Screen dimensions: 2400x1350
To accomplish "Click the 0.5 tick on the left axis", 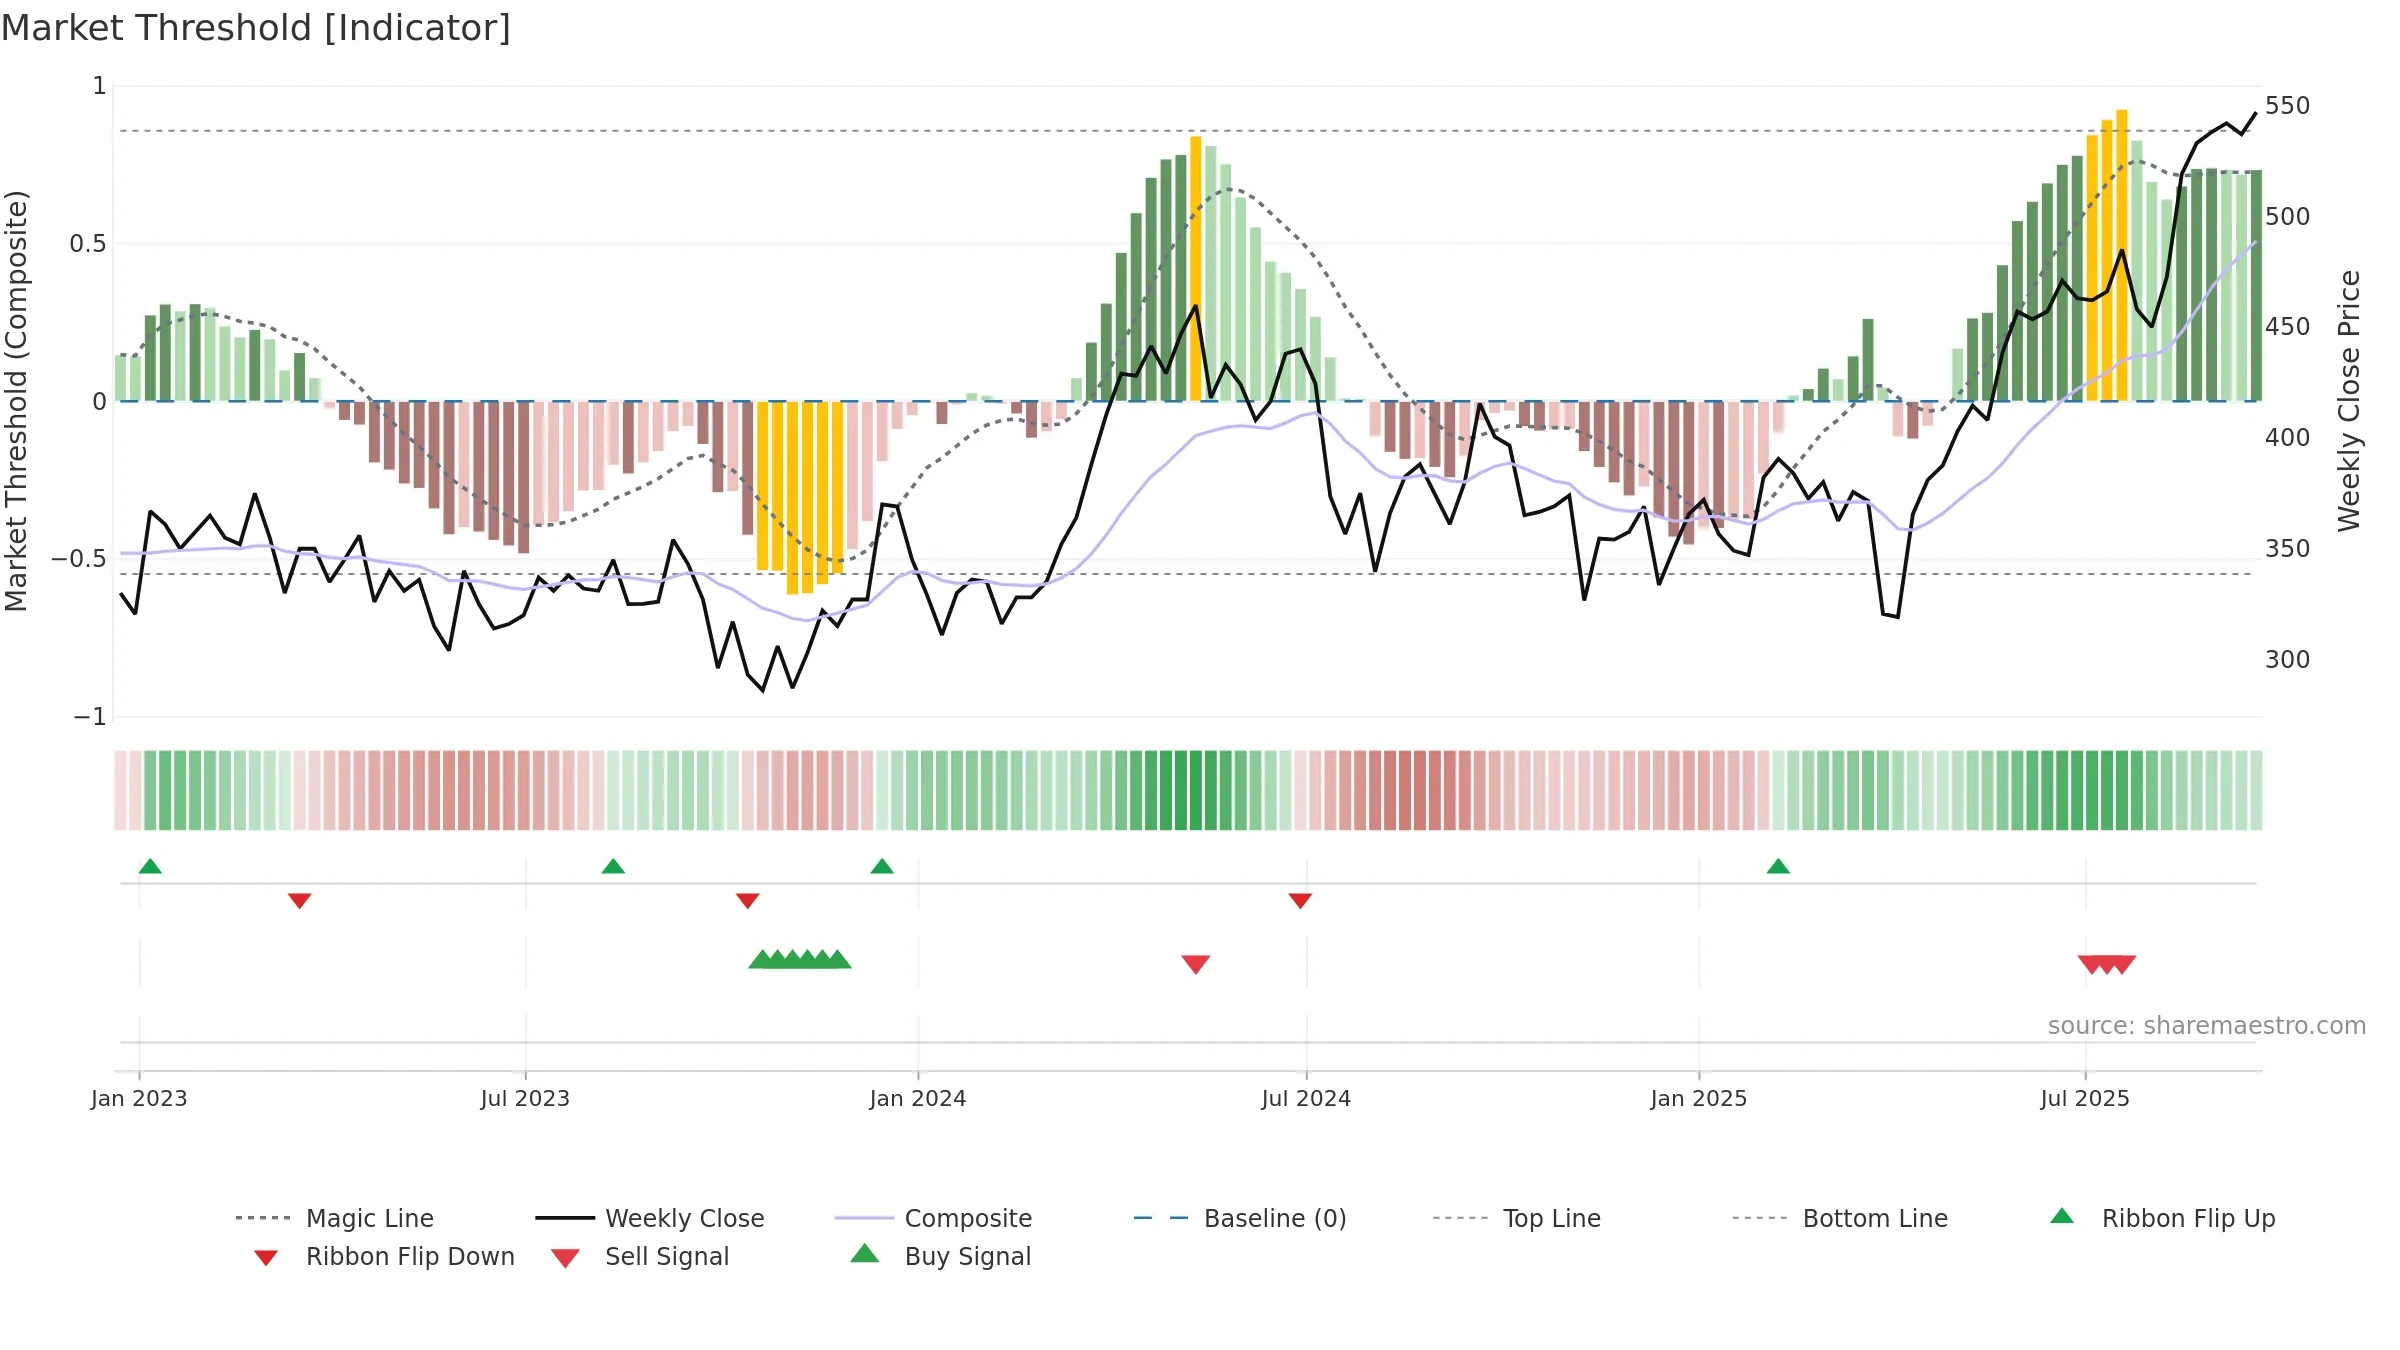I will click(88, 244).
